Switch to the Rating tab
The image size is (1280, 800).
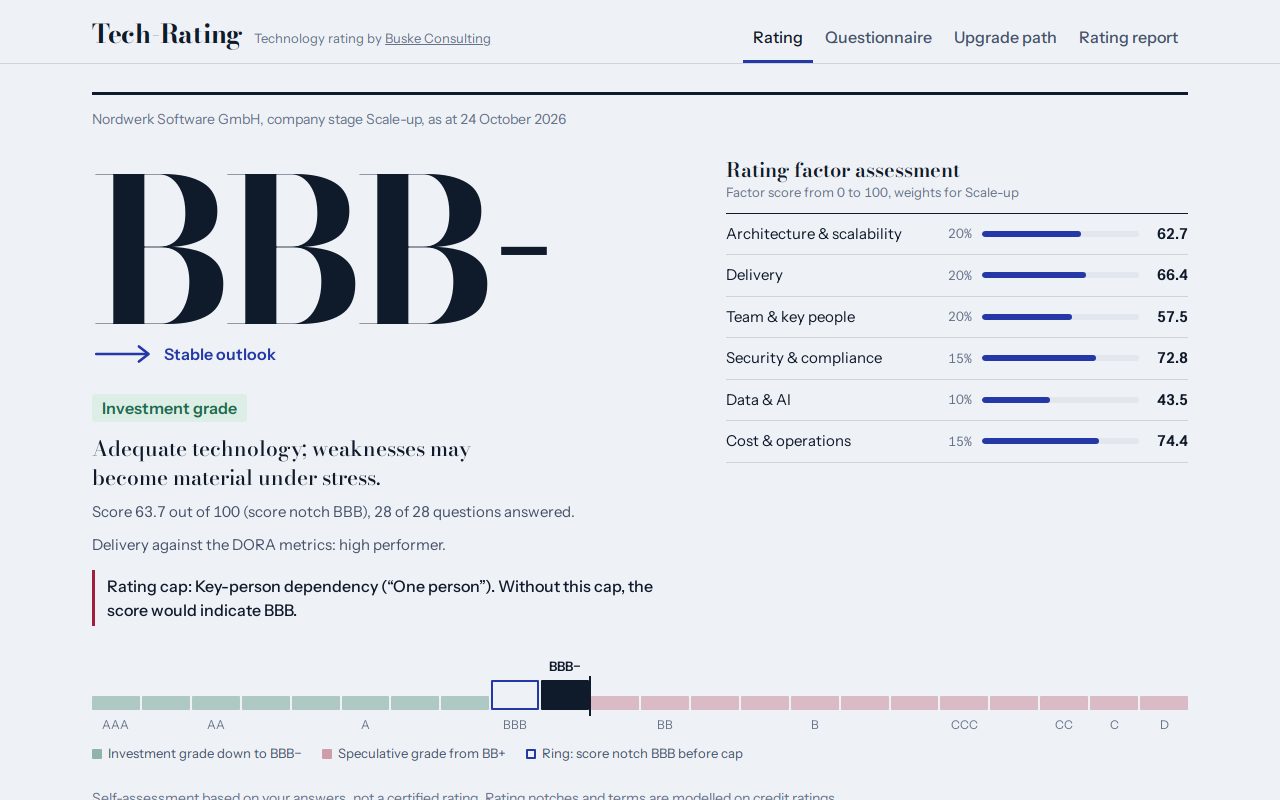778,38
